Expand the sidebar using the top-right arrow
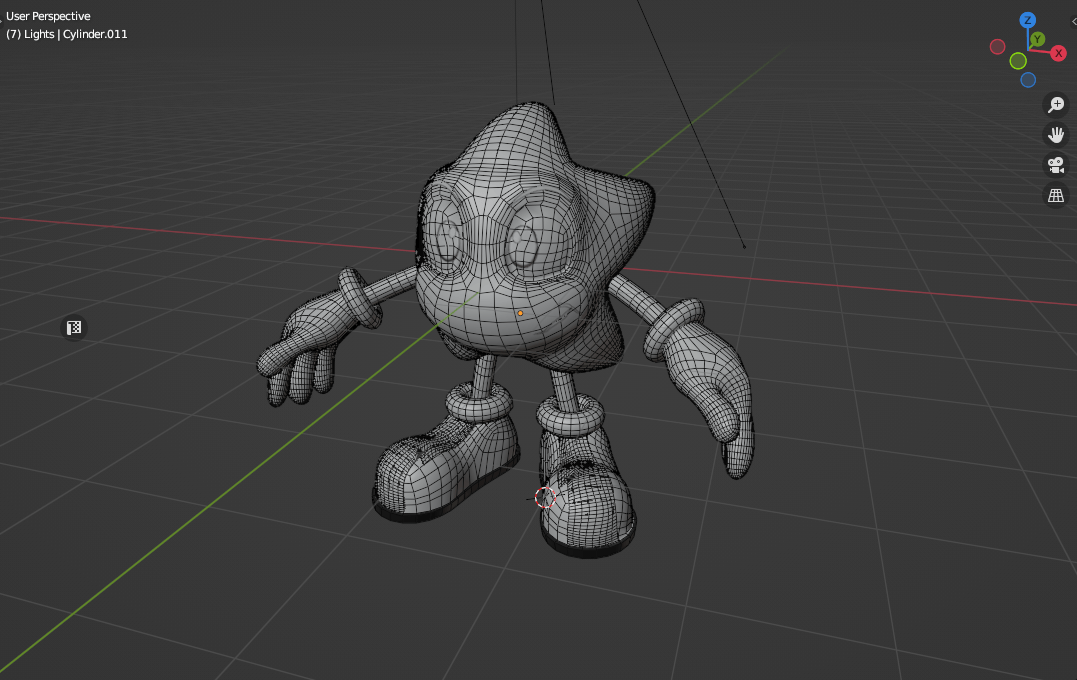The height and width of the screenshot is (680, 1077). pyautogui.click(x=1072, y=21)
